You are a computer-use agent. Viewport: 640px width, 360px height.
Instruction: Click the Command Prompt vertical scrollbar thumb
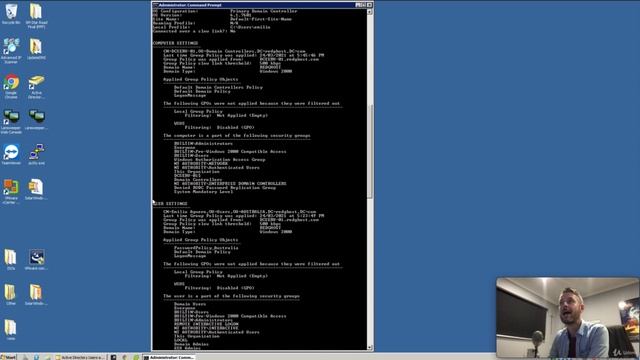click(370, 151)
